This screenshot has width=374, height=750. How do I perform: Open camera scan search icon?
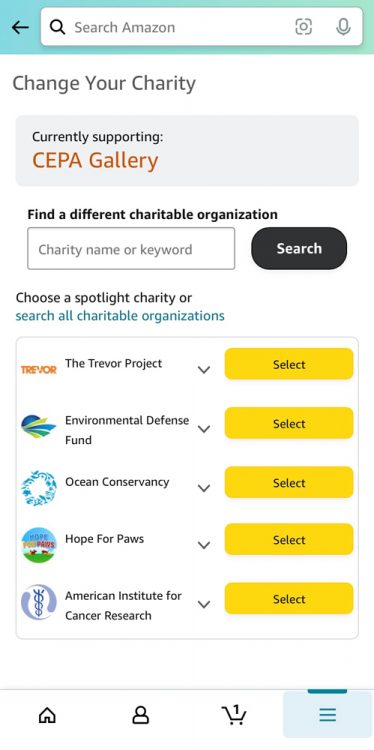(x=303, y=27)
